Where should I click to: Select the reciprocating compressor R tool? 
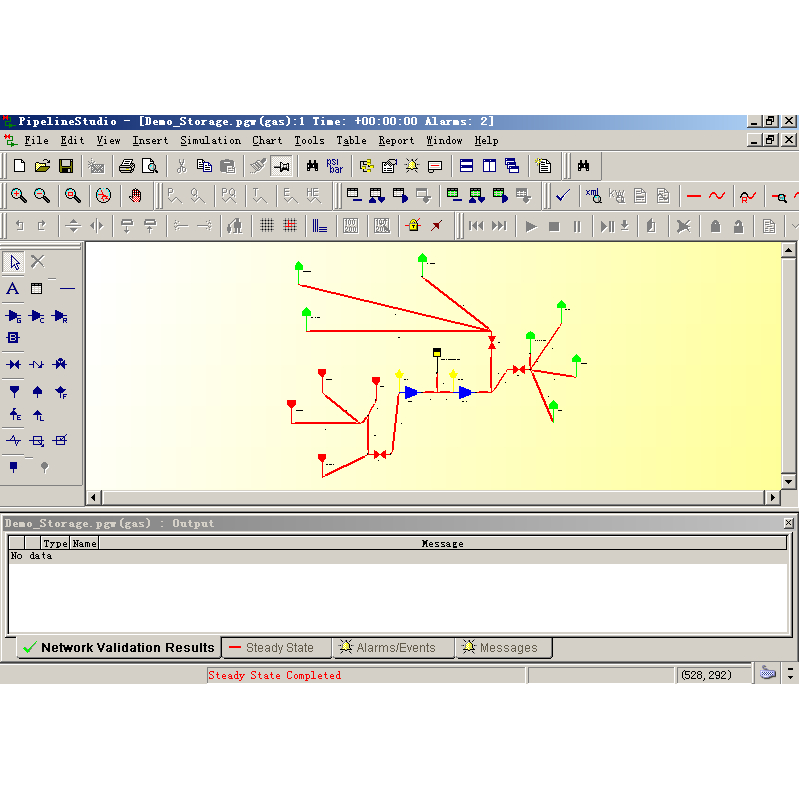[x=61, y=316]
